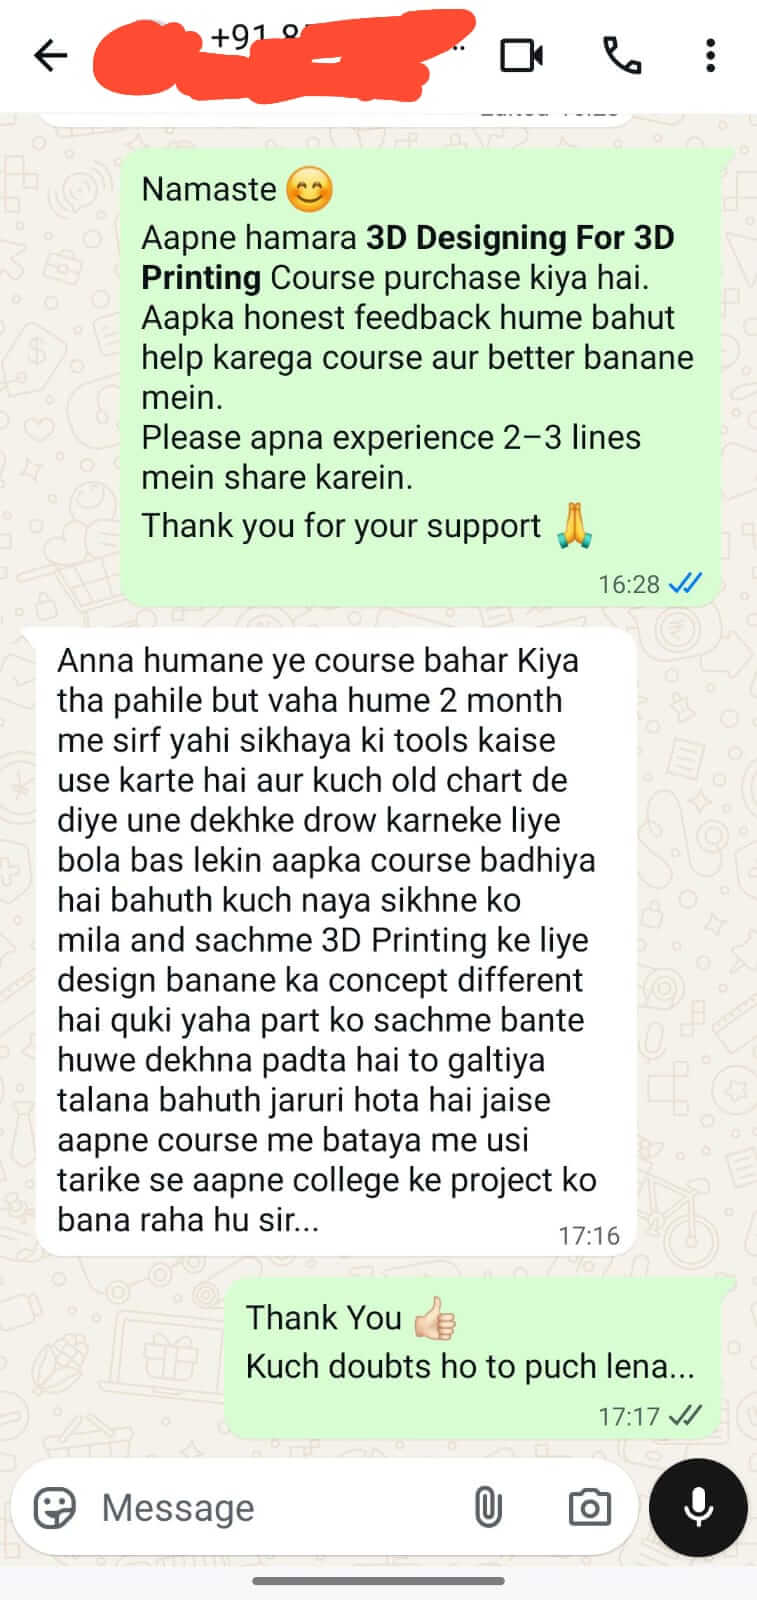Tap the thumbs up emoji

click(434, 1318)
